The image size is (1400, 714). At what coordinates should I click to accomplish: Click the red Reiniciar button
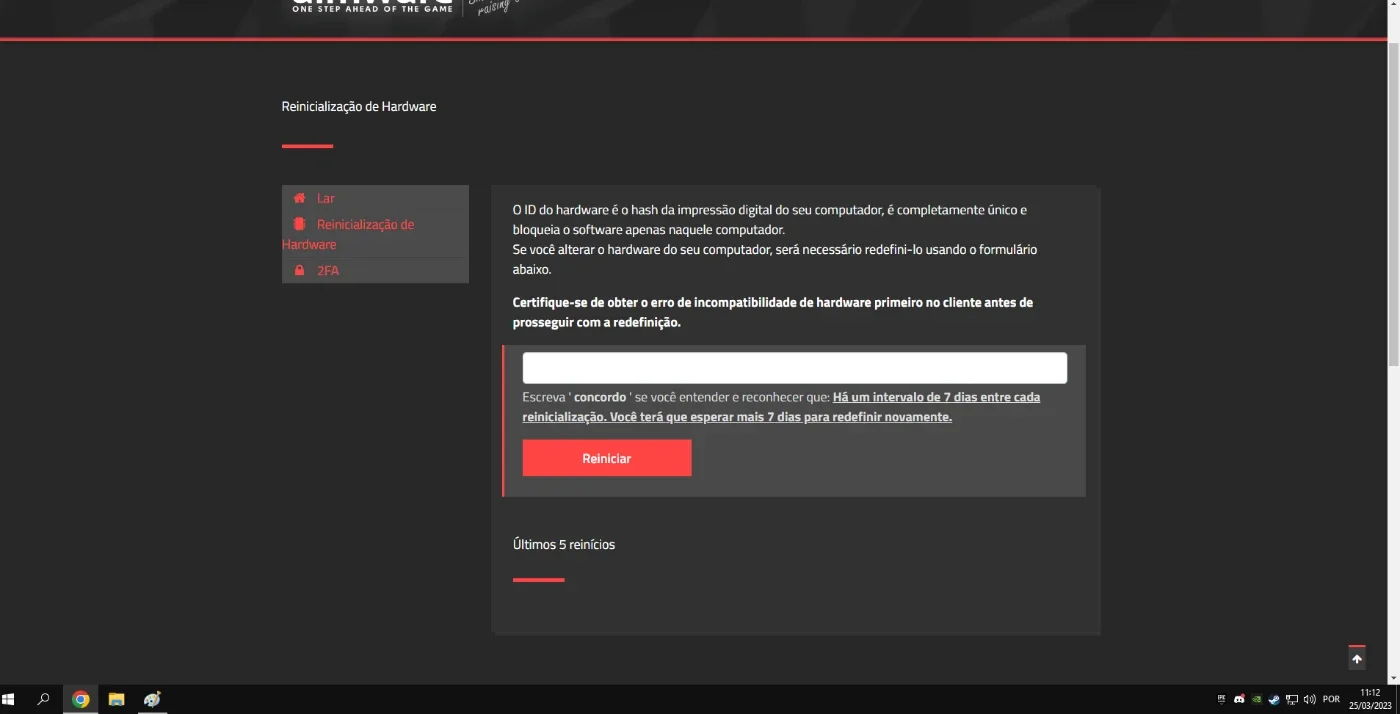point(606,458)
